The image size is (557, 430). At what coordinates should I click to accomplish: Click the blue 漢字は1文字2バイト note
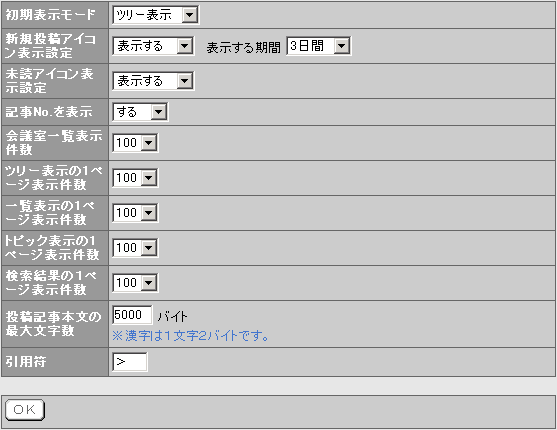click(190, 335)
